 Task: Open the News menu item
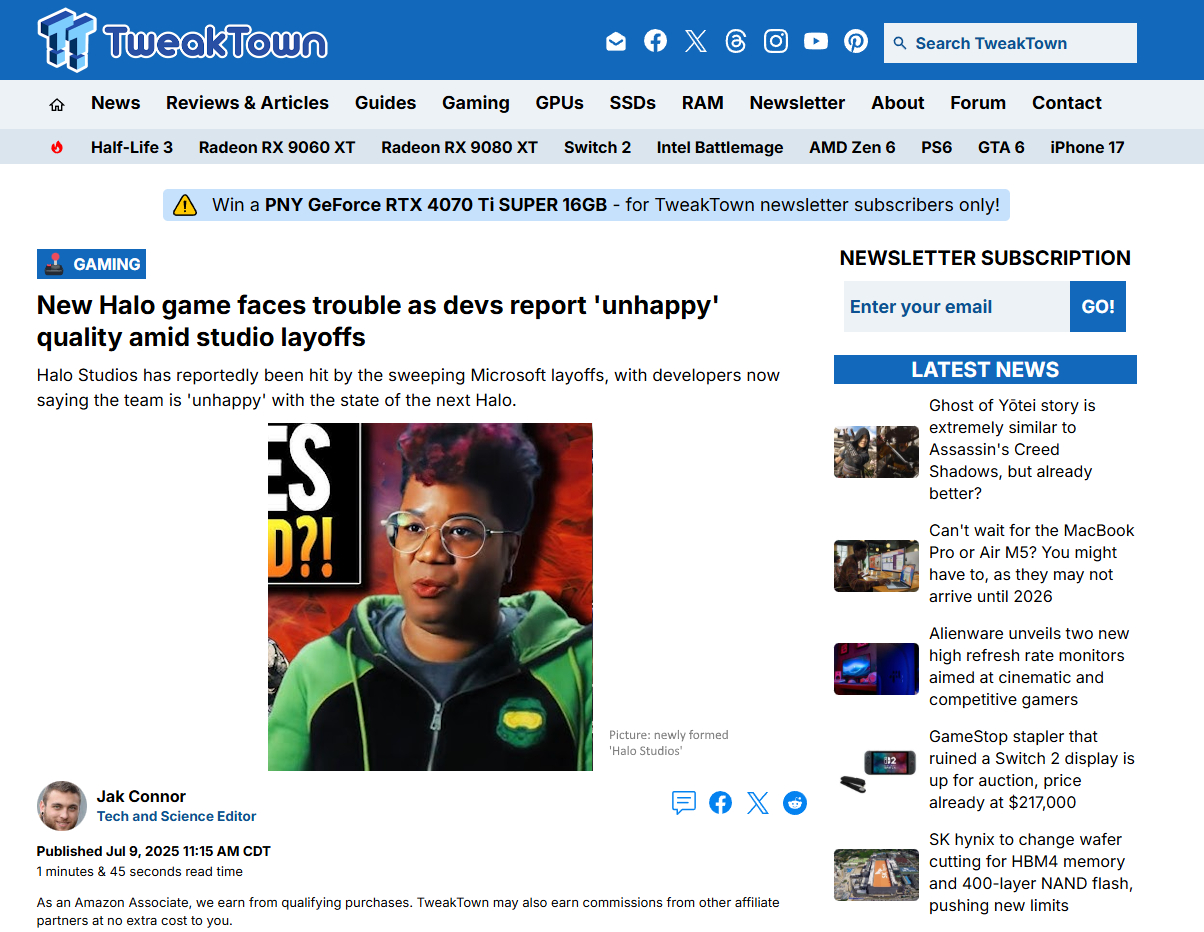pos(116,103)
